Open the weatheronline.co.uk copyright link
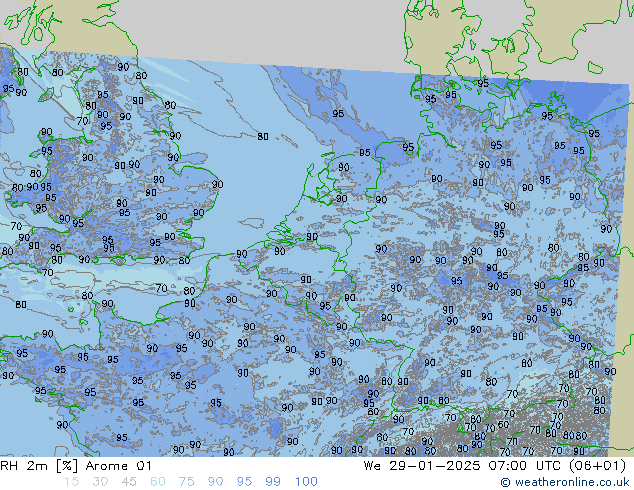 tap(565, 482)
